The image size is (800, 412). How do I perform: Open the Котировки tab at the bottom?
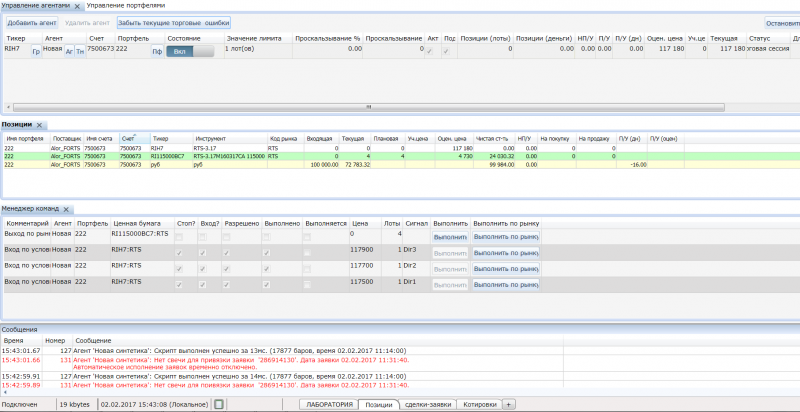(x=479, y=404)
